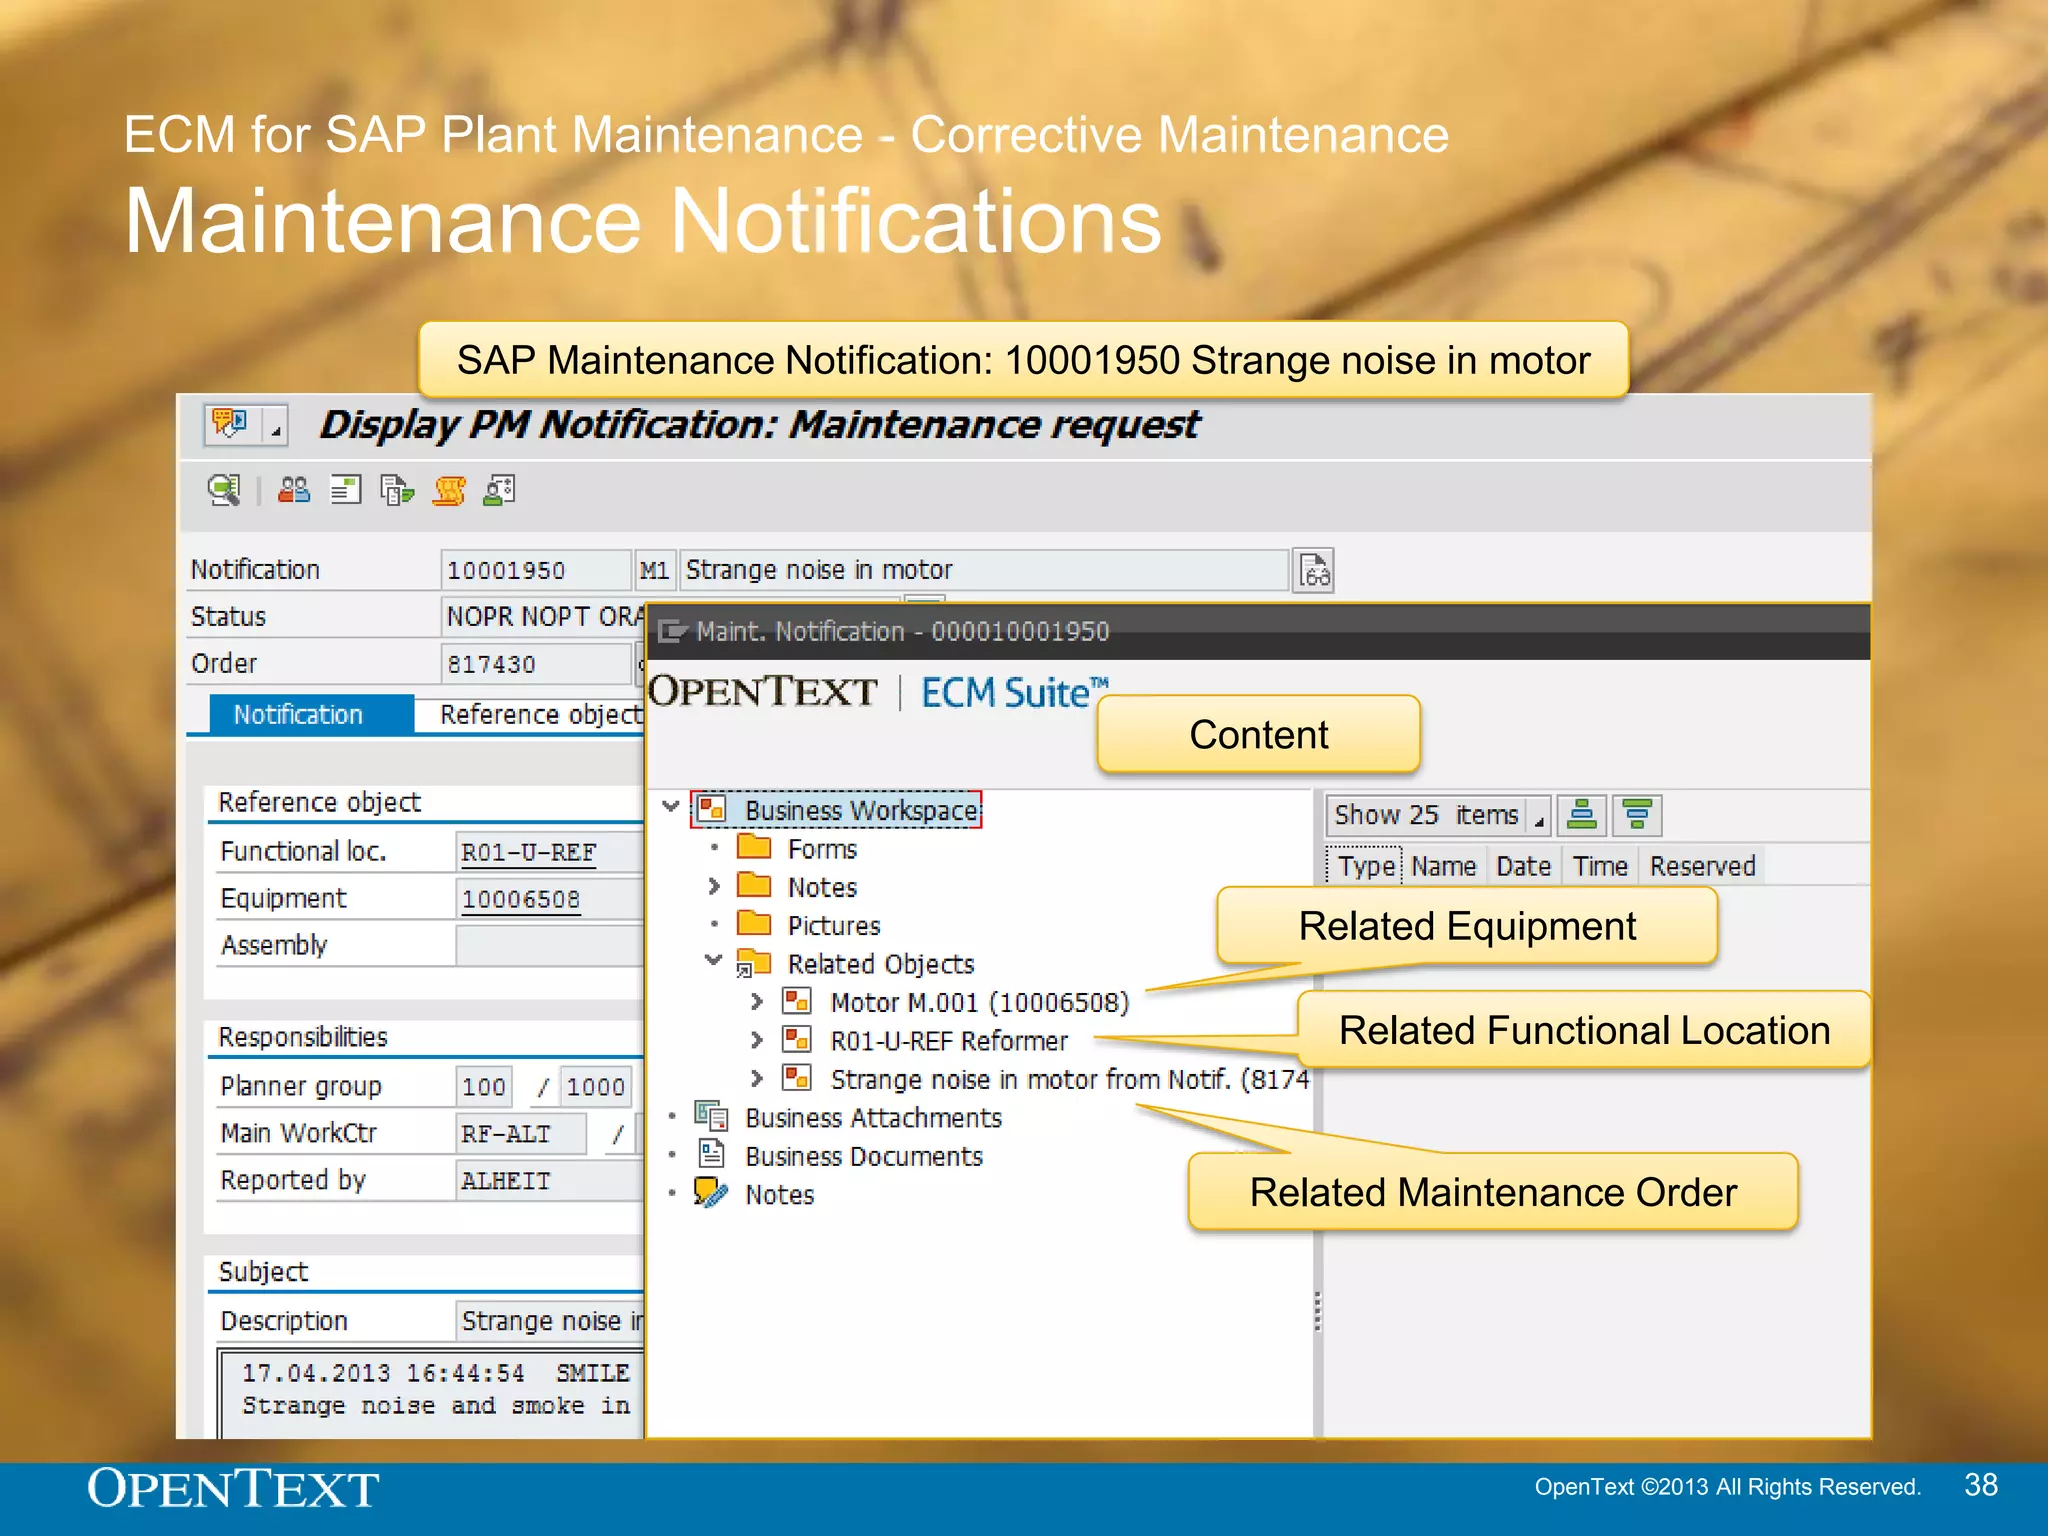Collapse the Related Objects folder
2048x1536 pixels.
pyautogui.click(x=713, y=960)
